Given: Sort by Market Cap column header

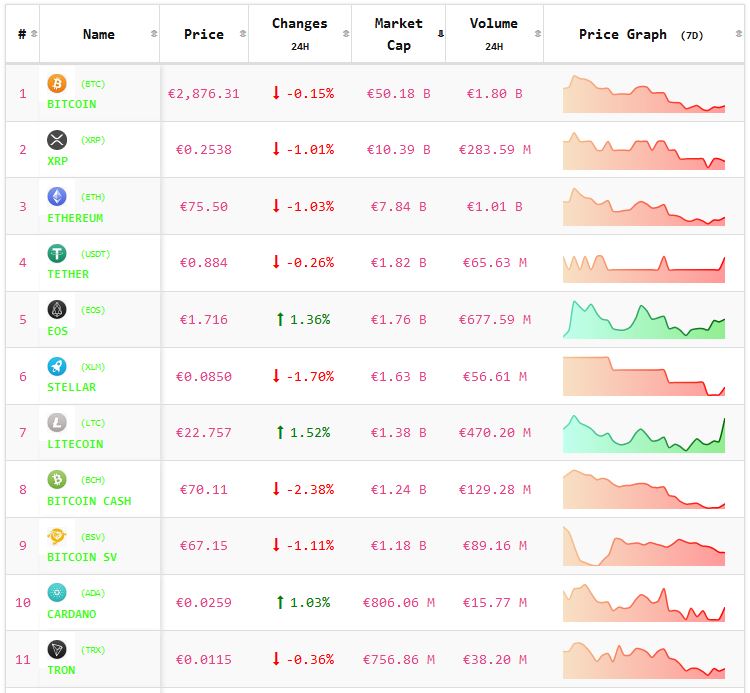Looking at the screenshot, I should tap(398, 34).
